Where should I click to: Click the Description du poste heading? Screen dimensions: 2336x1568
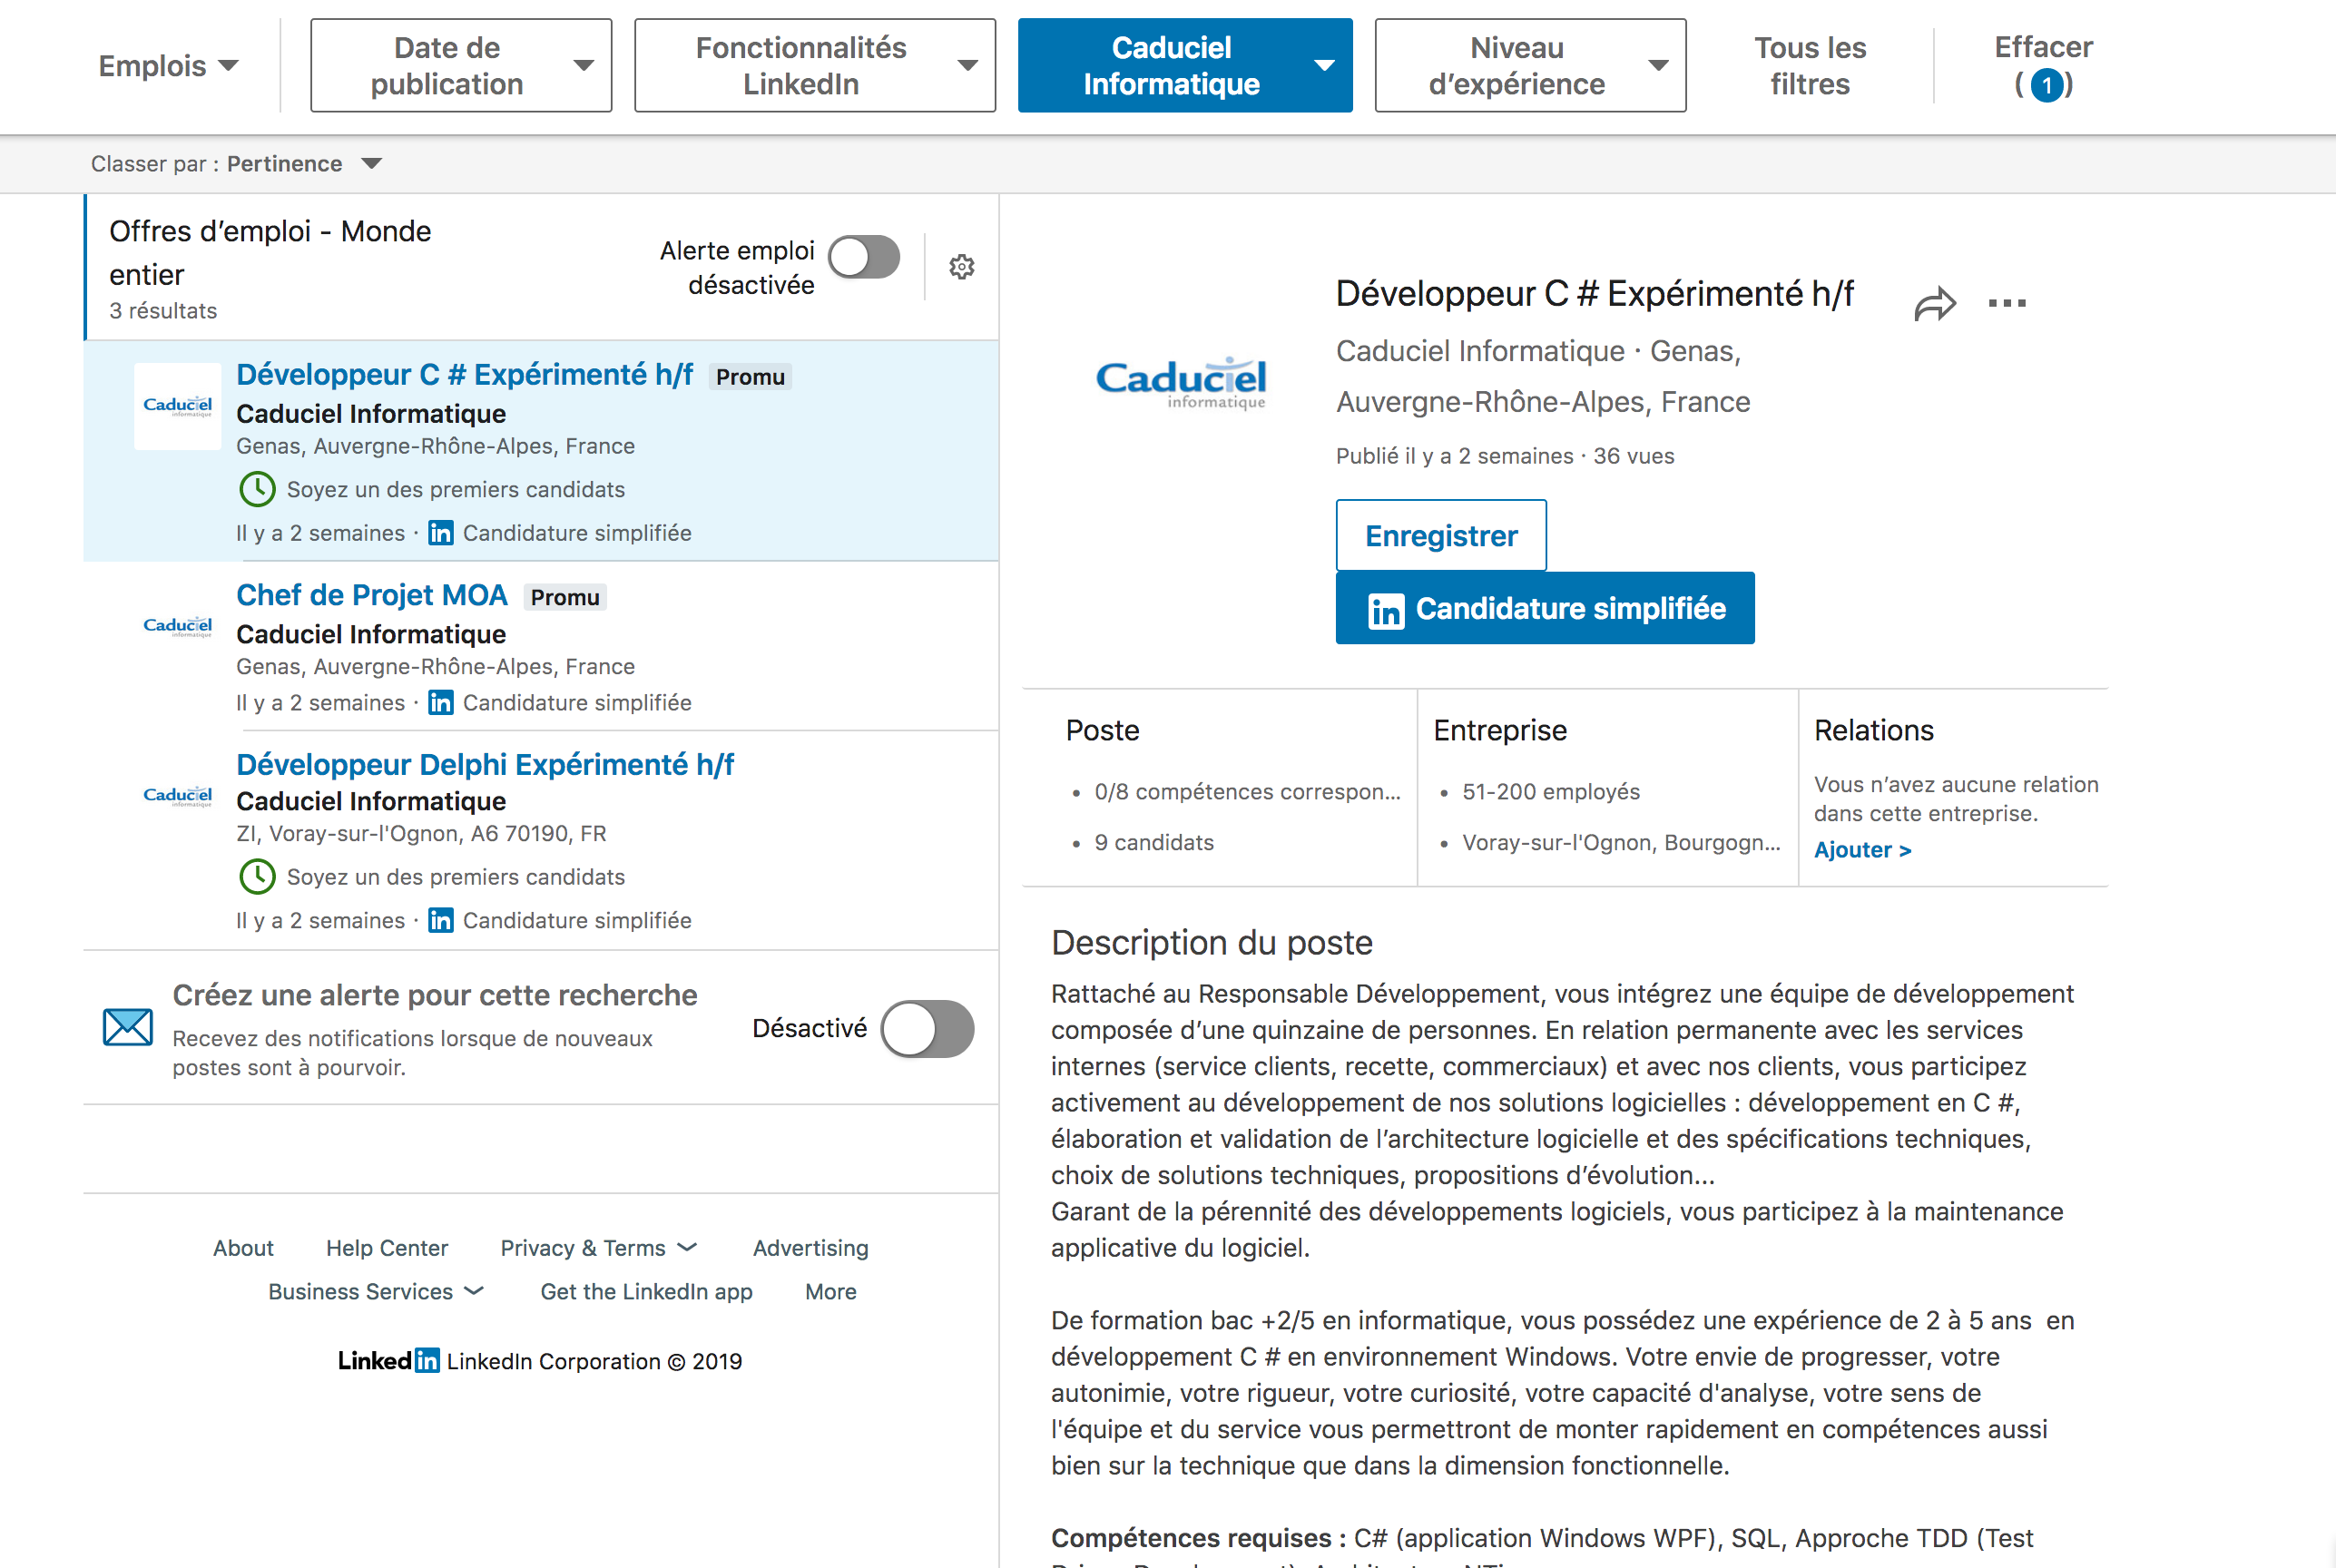click(x=1211, y=943)
